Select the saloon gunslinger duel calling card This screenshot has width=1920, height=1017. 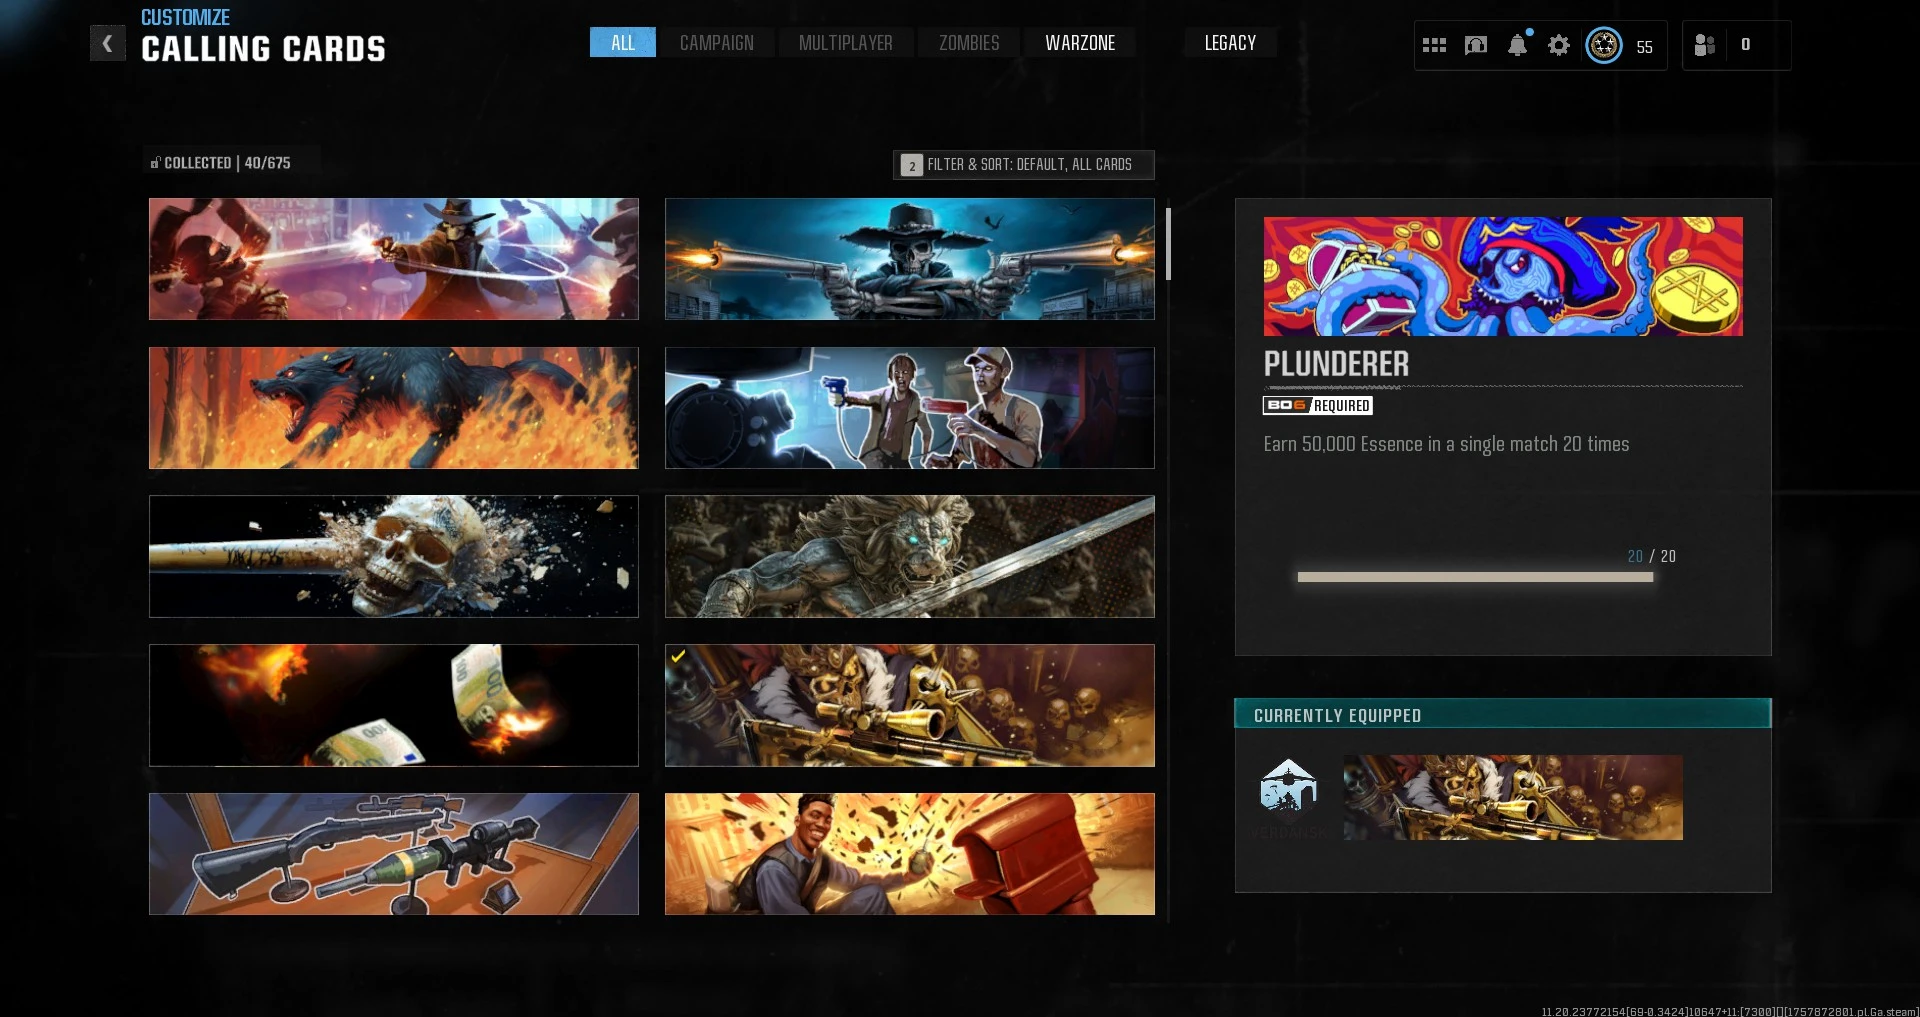[394, 259]
